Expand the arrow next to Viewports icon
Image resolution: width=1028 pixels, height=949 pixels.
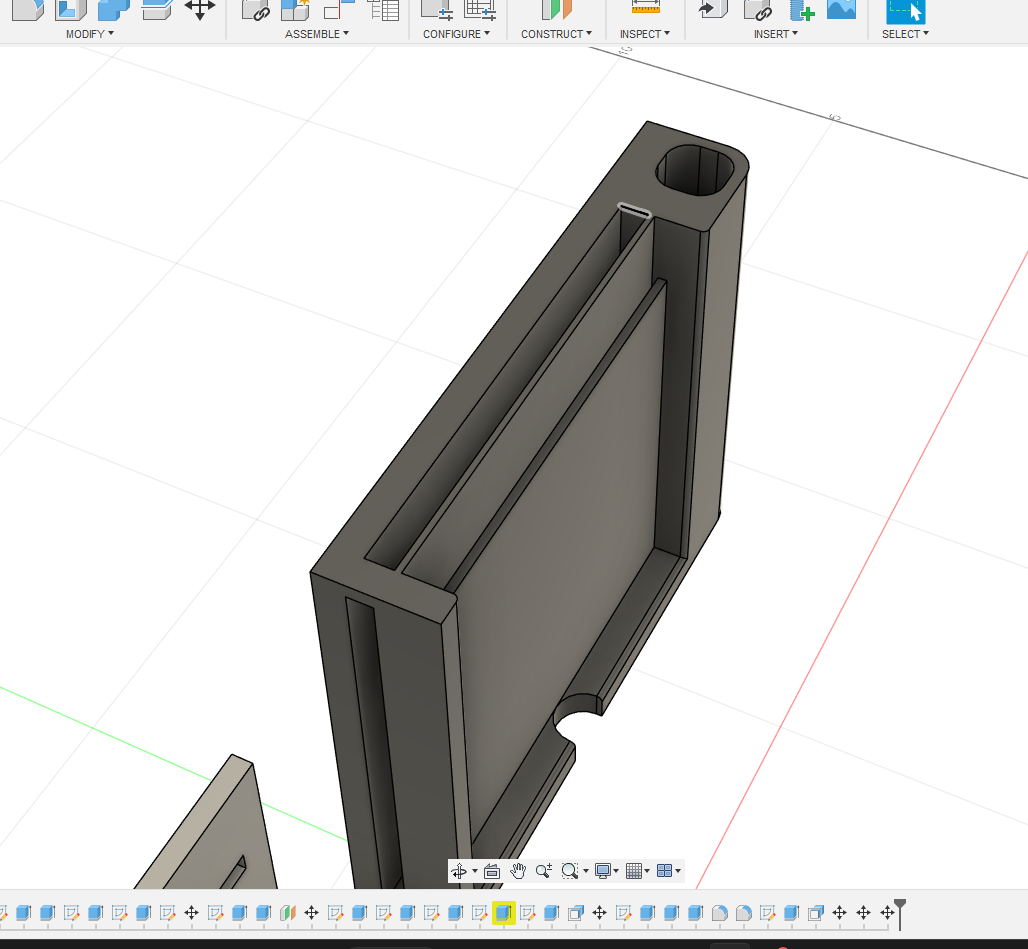coord(678,871)
